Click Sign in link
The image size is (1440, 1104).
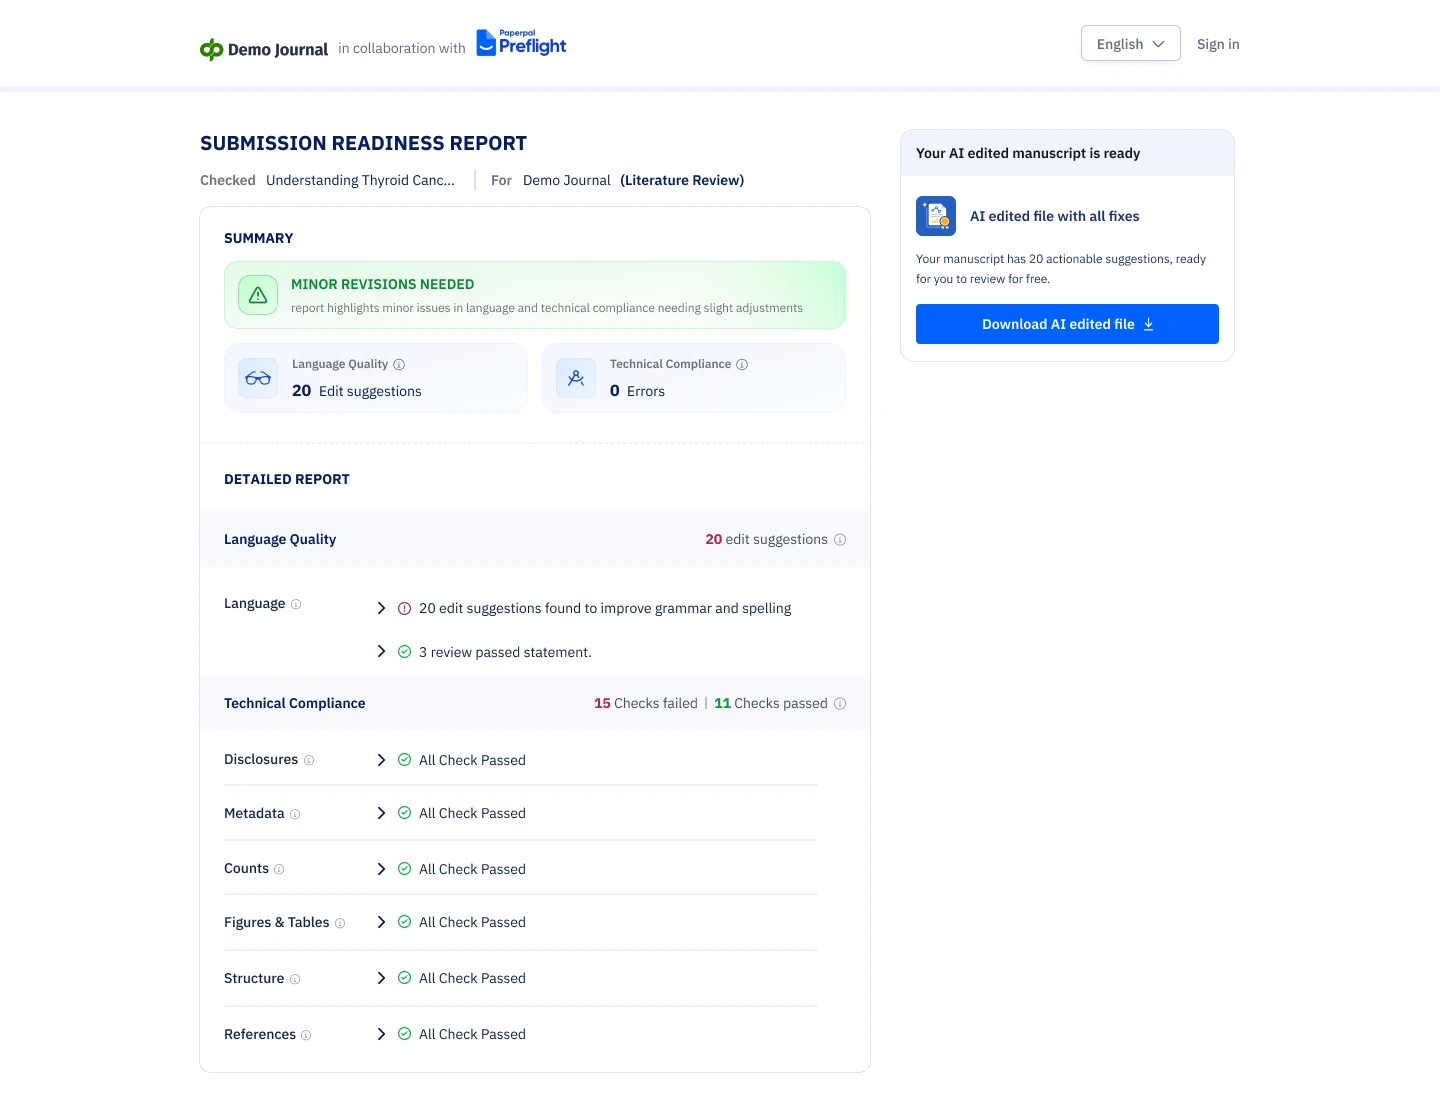coord(1218,44)
